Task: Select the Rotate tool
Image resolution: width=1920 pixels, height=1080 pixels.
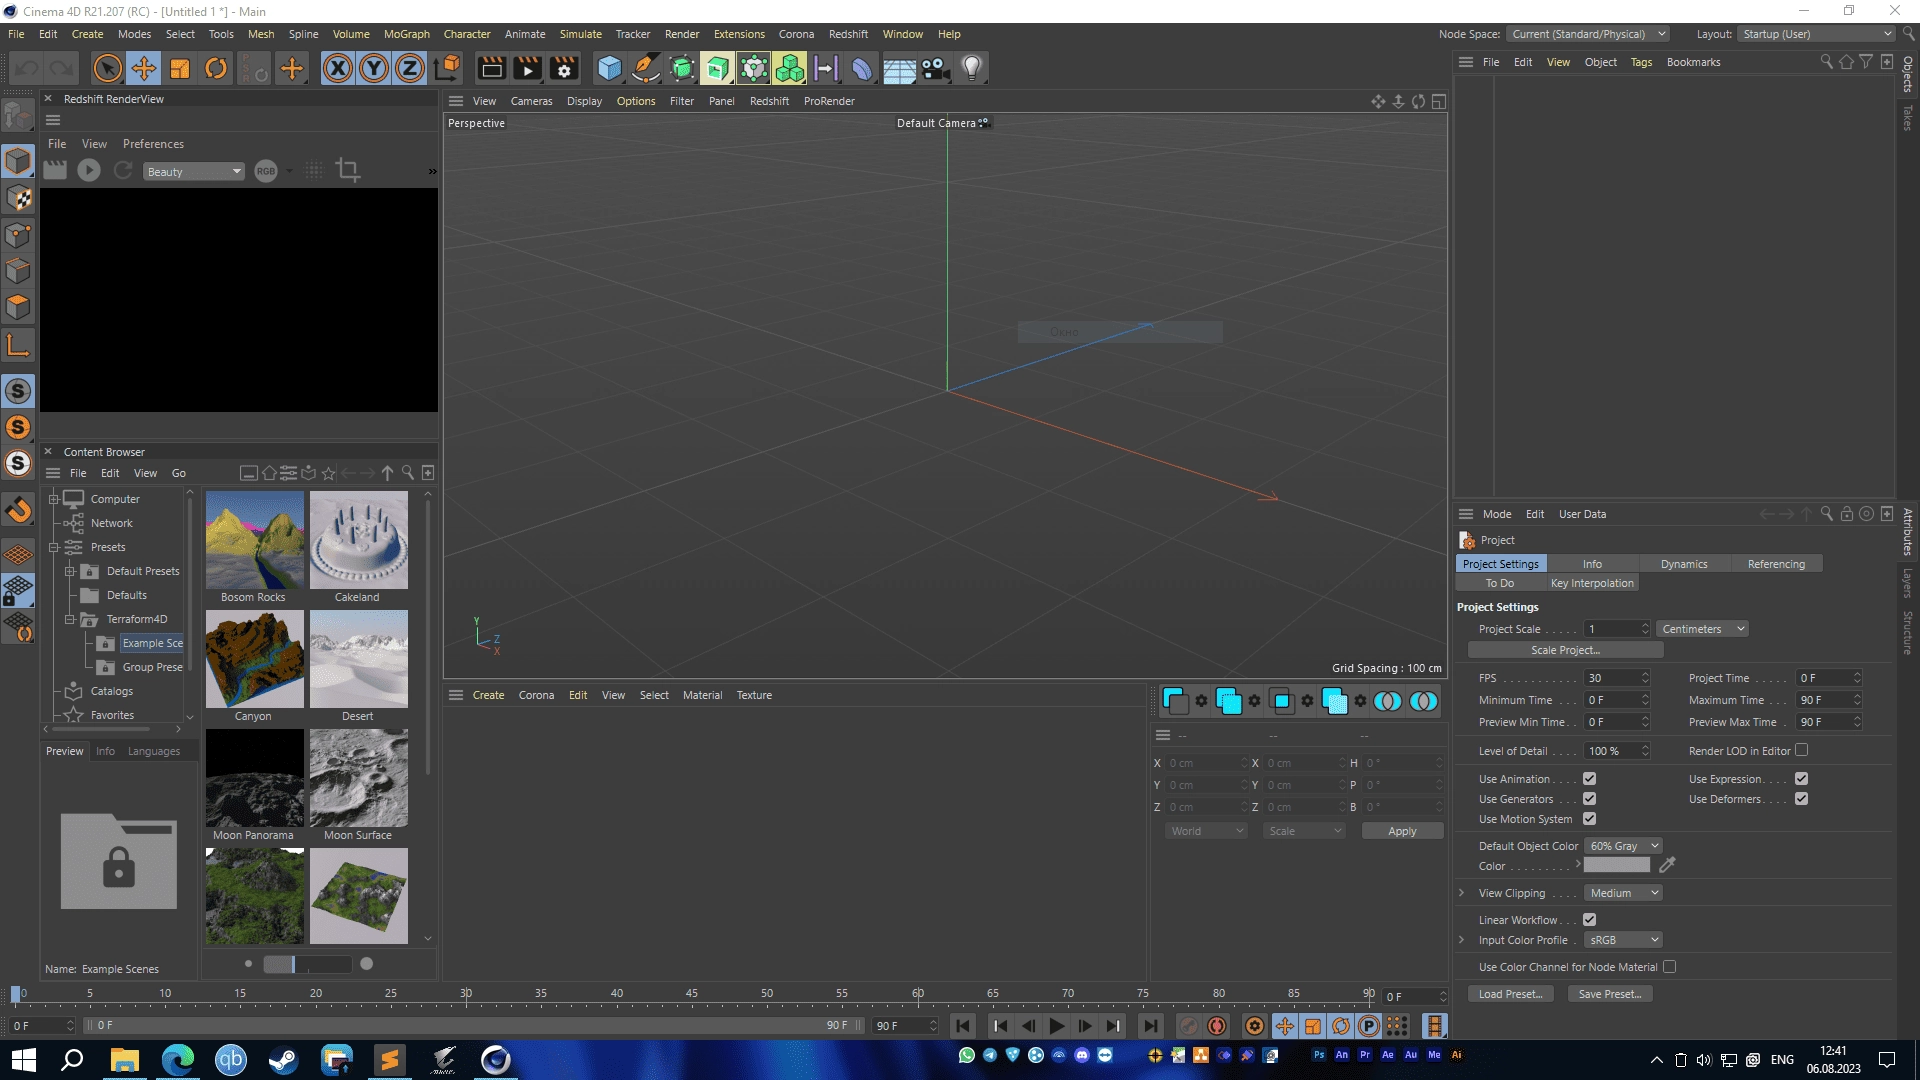Action: [216, 68]
